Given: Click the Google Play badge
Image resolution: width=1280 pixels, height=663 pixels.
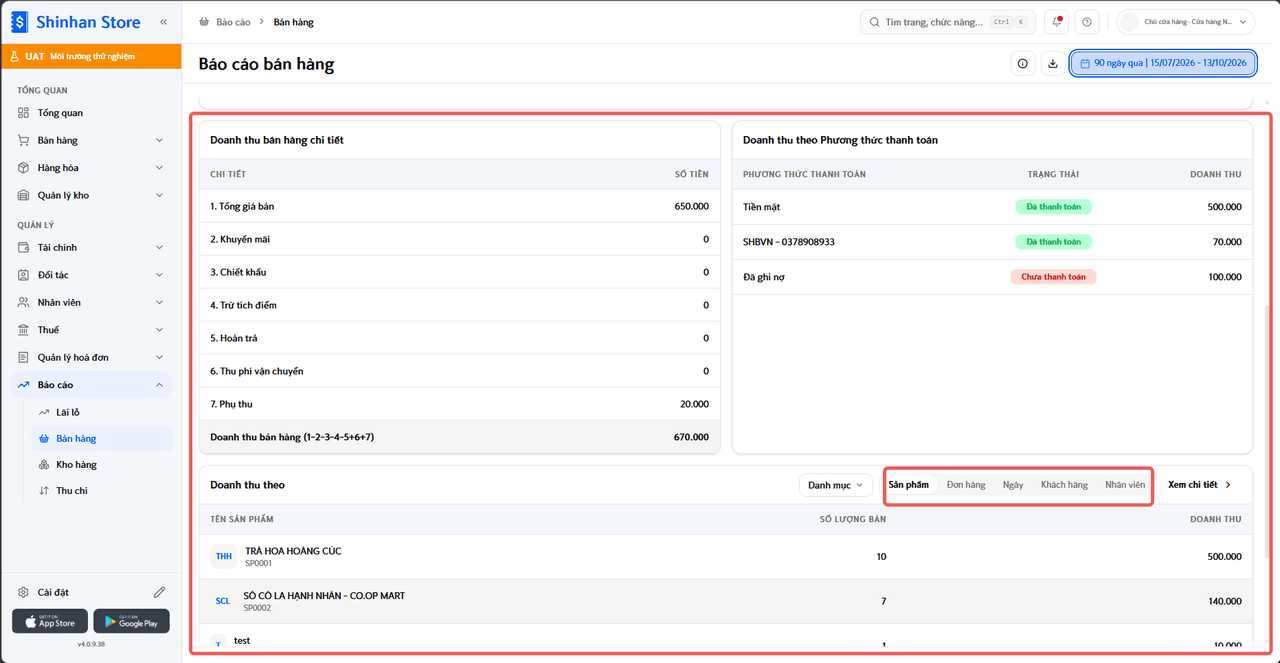Looking at the screenshot, I should click(x=131, y=621).
